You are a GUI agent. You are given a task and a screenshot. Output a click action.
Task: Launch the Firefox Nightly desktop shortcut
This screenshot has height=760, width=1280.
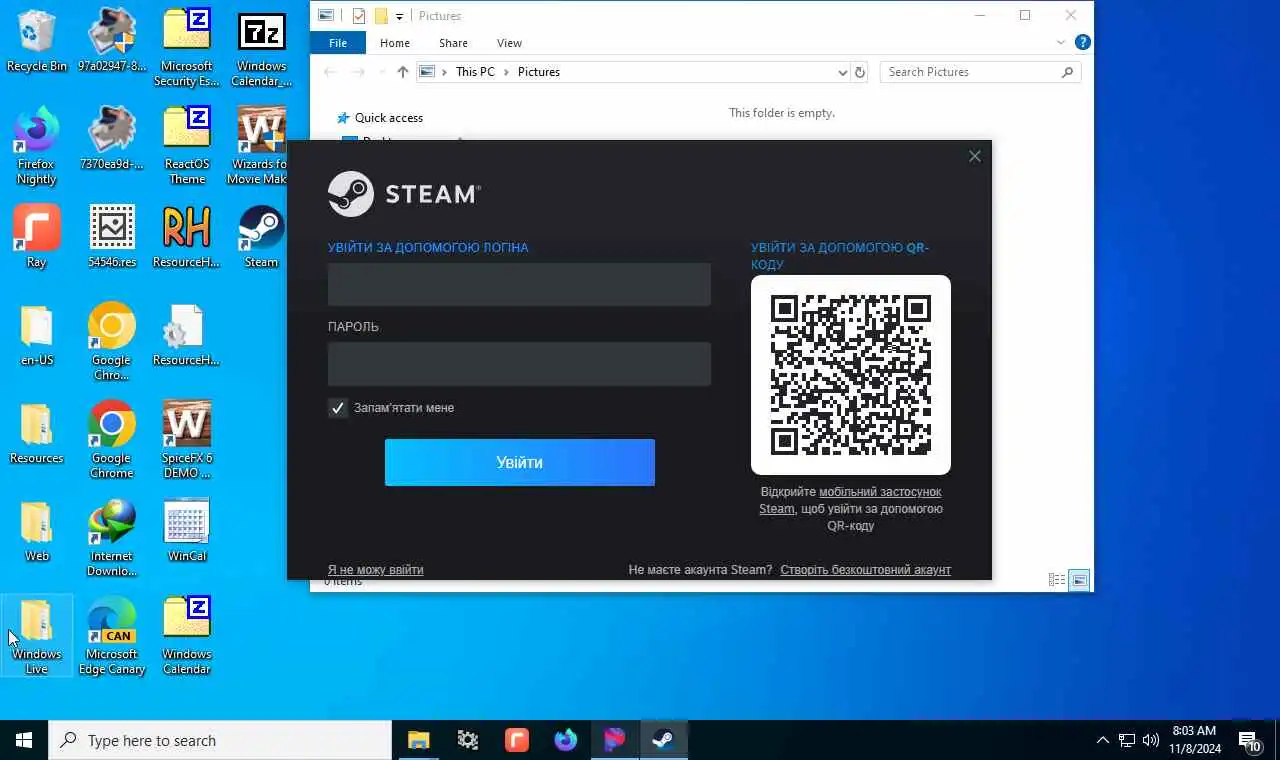(x=37, y=146)
